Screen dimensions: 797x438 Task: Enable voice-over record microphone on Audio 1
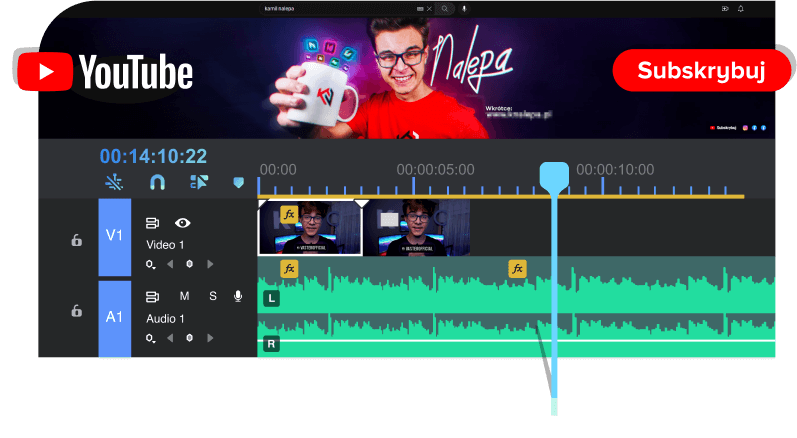pos(238,296)
